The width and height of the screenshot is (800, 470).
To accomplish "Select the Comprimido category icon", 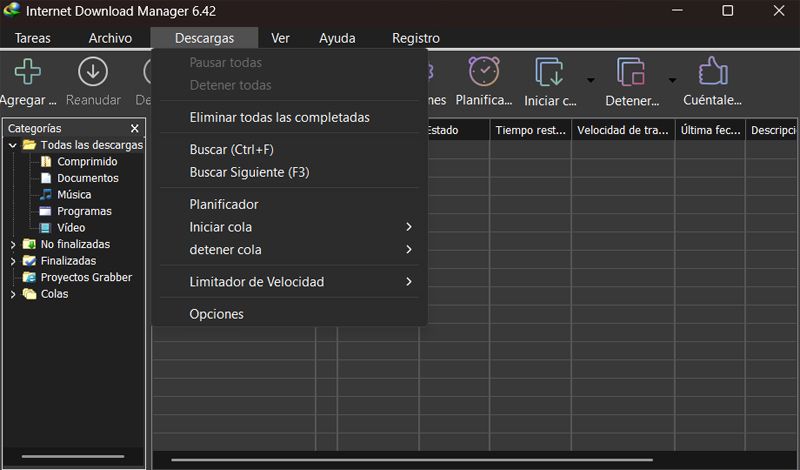I will point(46,162).
